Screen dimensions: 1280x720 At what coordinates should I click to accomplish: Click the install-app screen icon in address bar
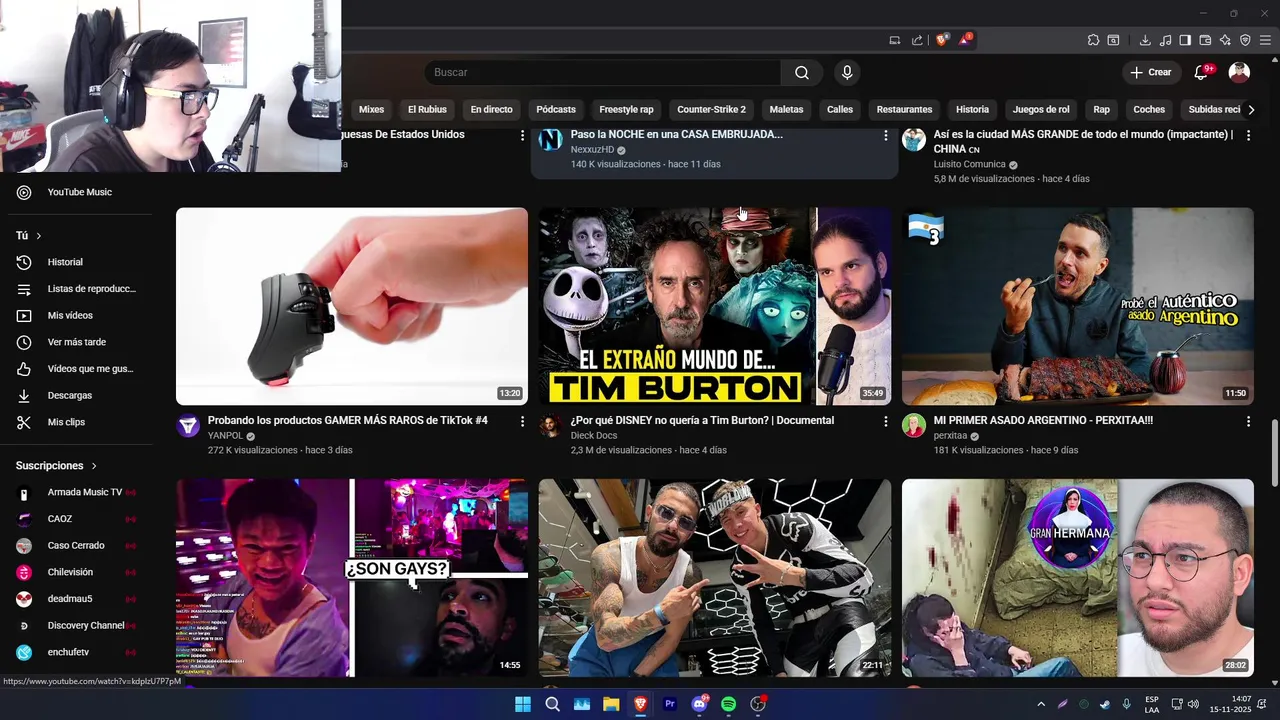tap(895, 40)
